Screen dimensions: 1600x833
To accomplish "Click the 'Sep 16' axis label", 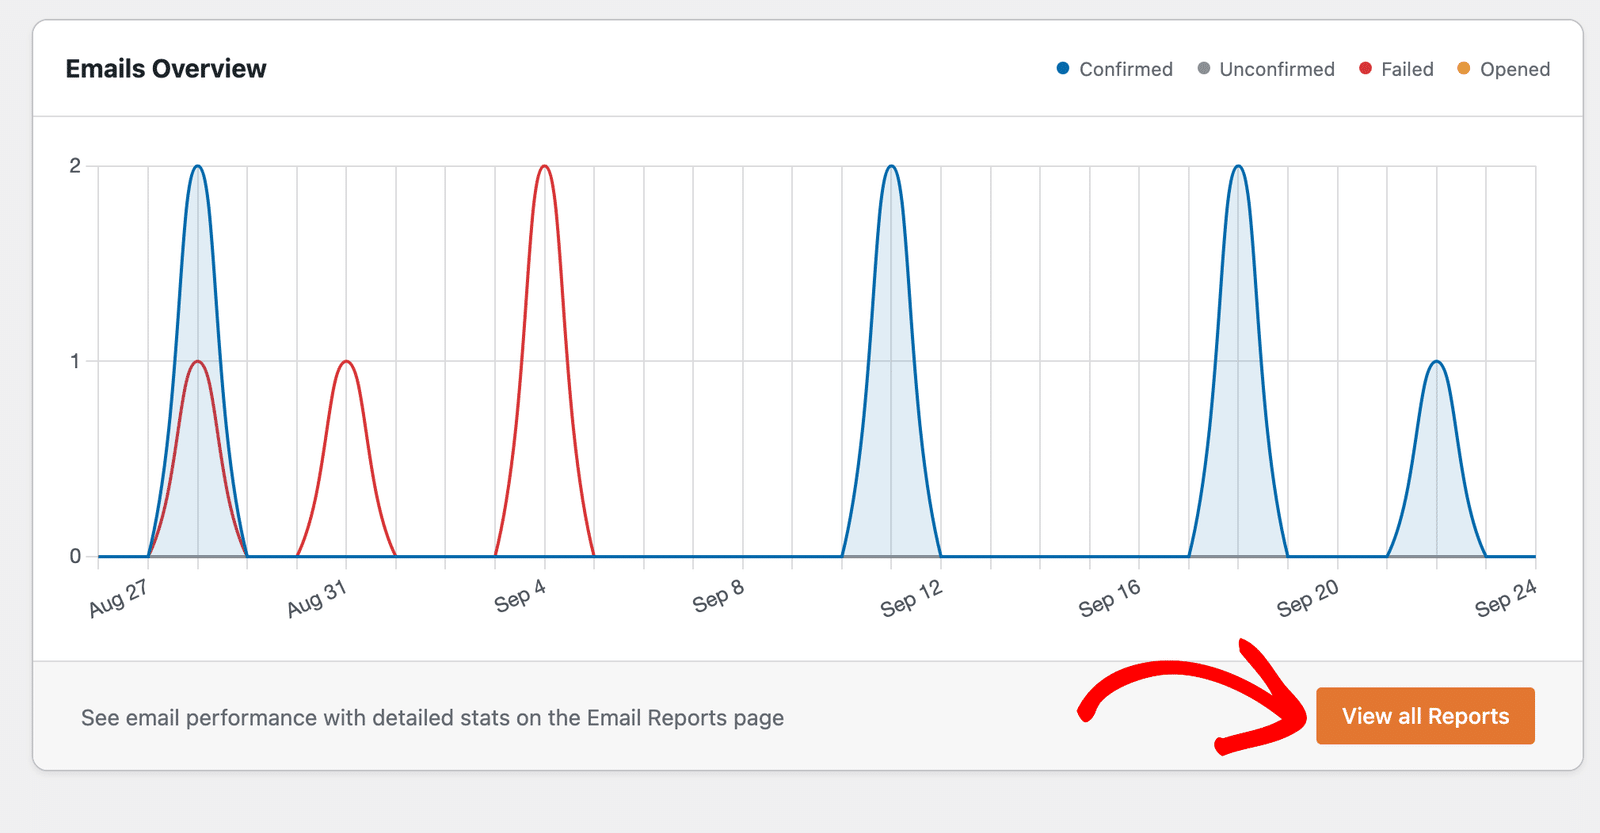I will point(1109,598).
